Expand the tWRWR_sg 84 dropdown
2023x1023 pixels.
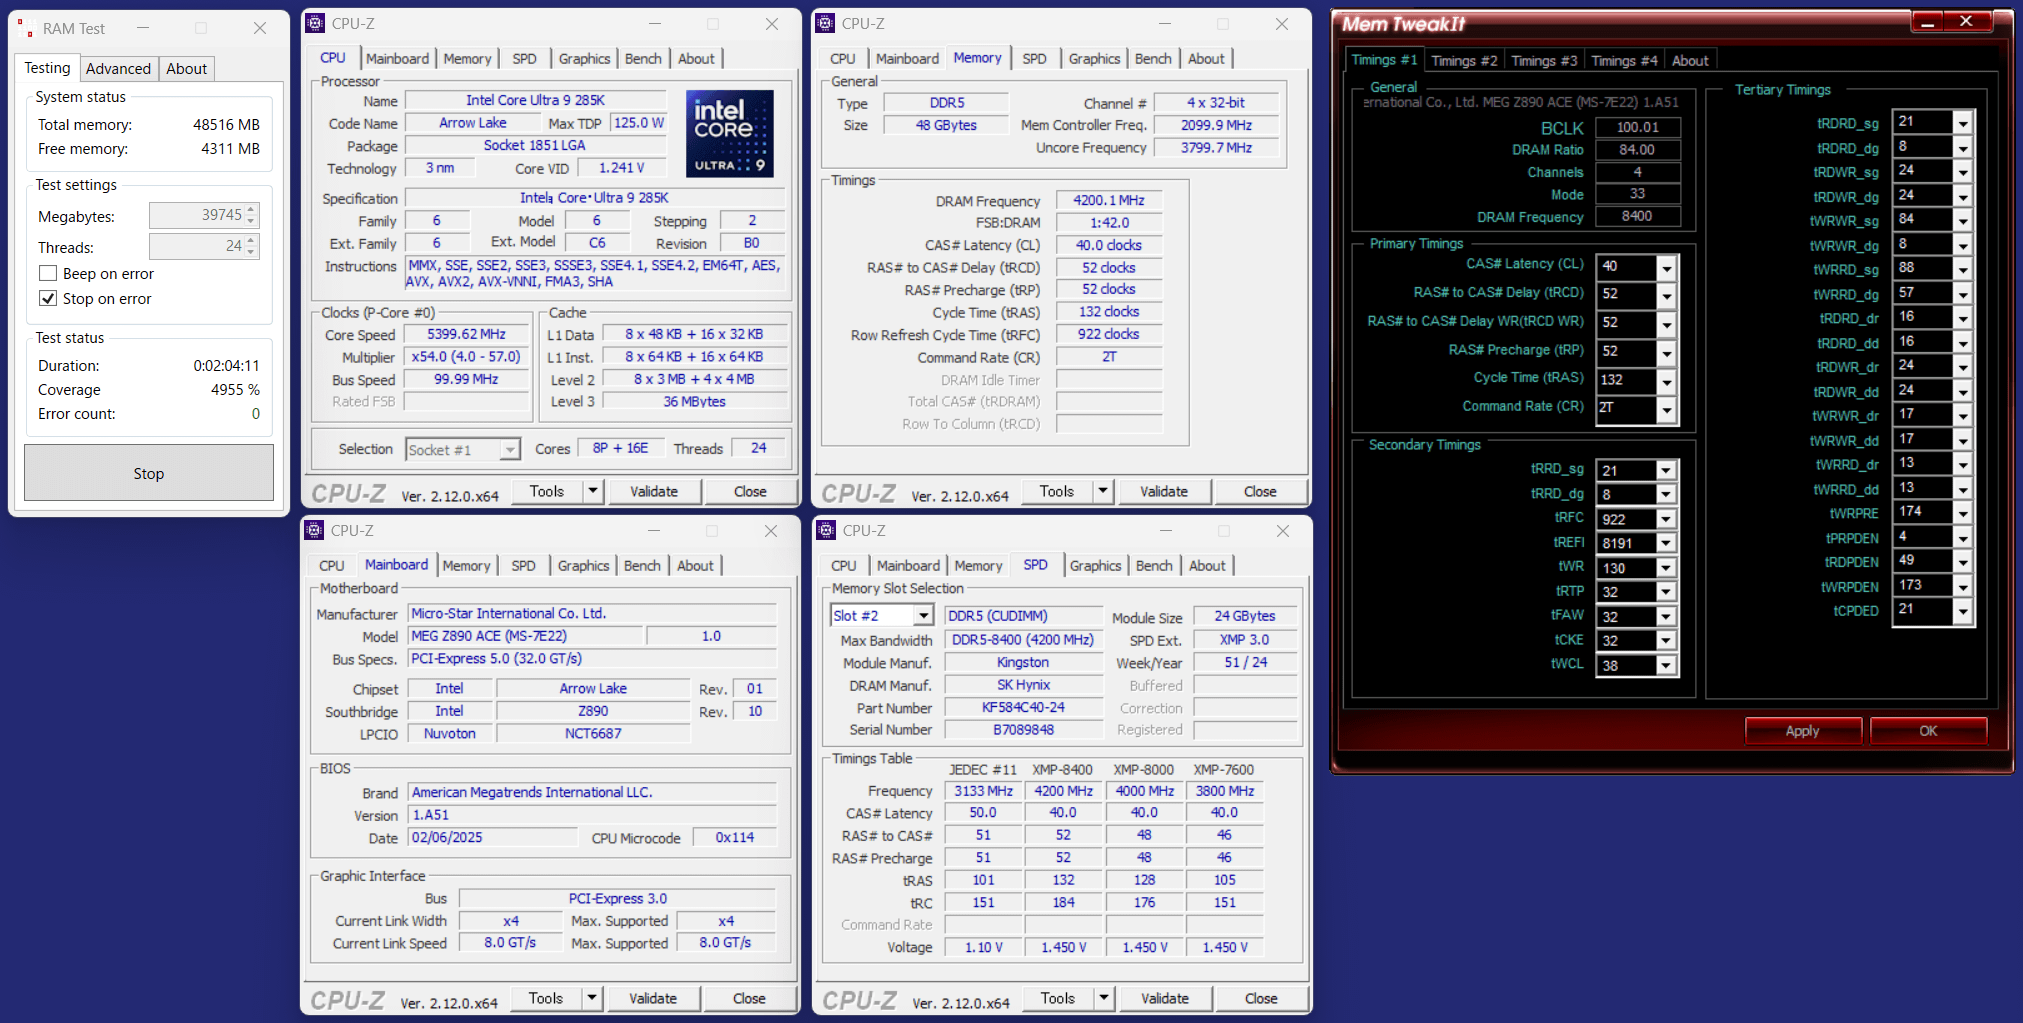click(x=1963, y=221)
